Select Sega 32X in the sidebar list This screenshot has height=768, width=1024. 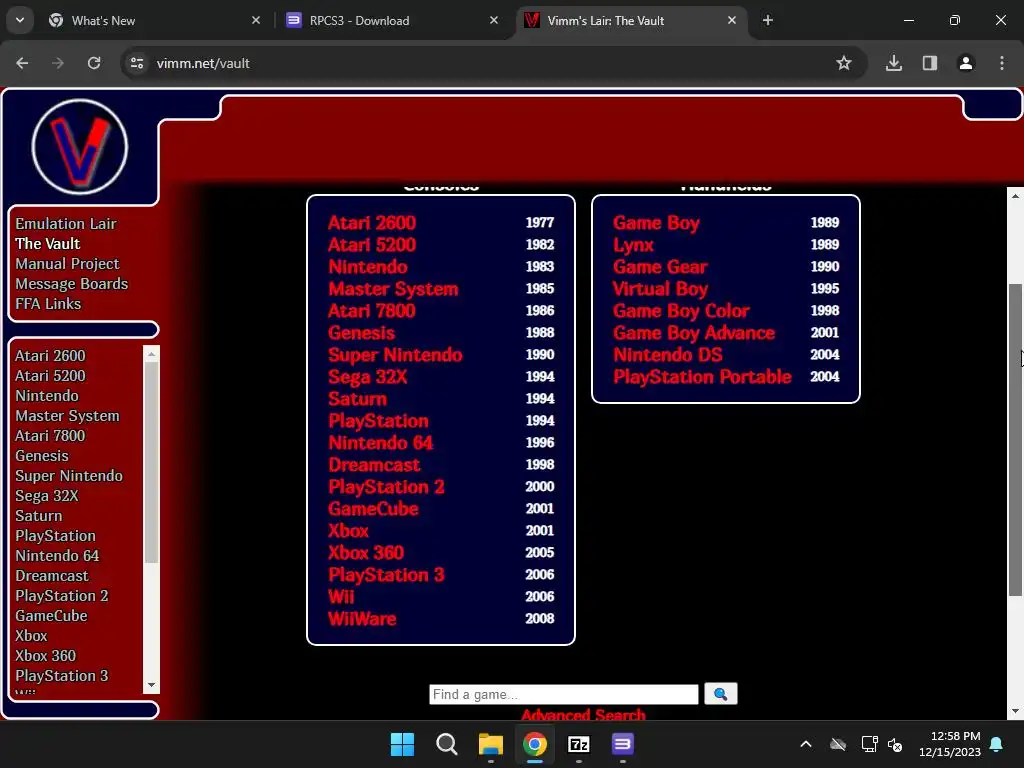coord(46,496)
